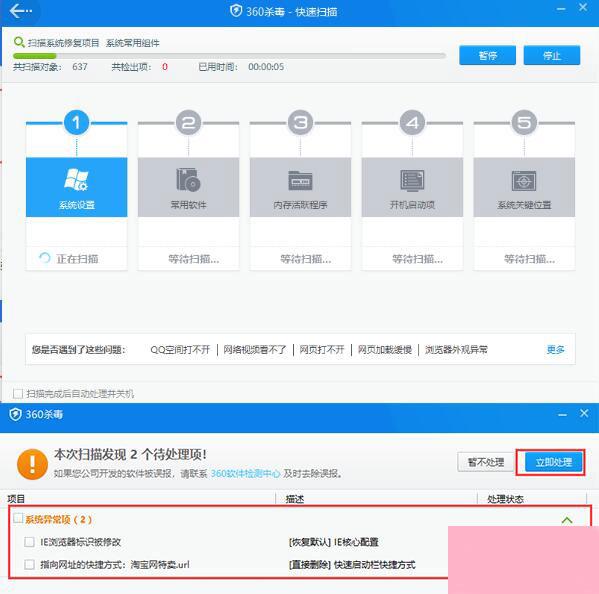This screenshot has width=599, height=594.
Task: Select the 浏览器外观异常 problem link
Action: click(456, 350)
